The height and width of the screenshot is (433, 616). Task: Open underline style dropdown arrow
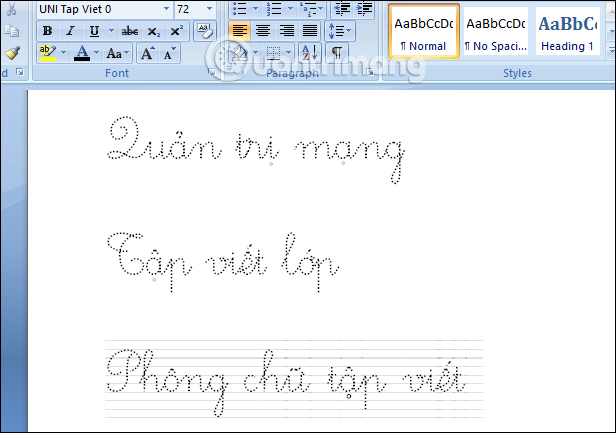coord(112,31)
